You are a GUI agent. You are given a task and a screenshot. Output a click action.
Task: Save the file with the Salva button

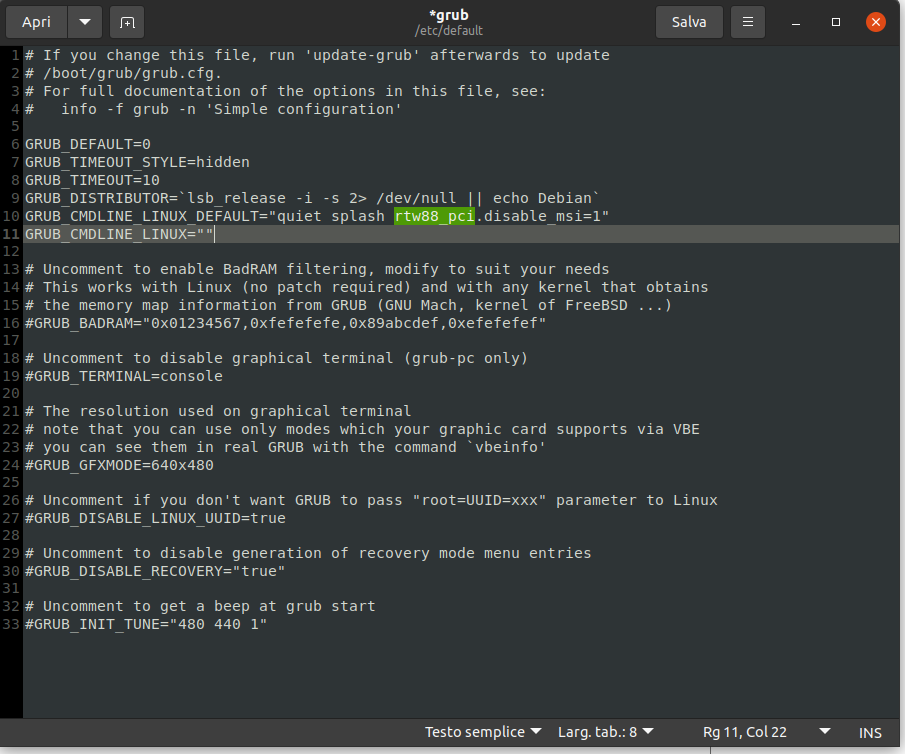pos(689,22)
